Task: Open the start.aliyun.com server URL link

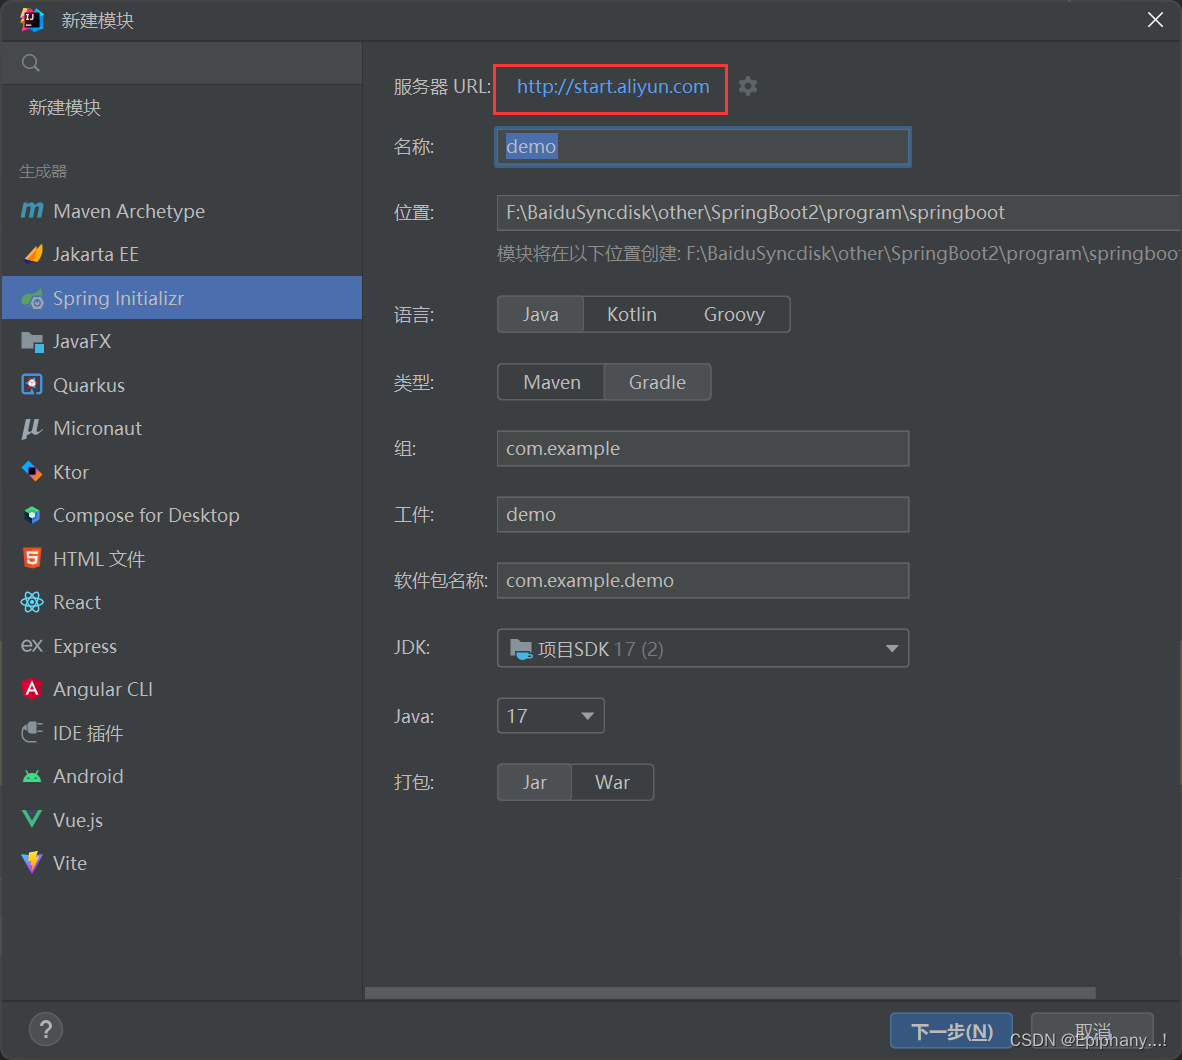Action: [613, 87]
